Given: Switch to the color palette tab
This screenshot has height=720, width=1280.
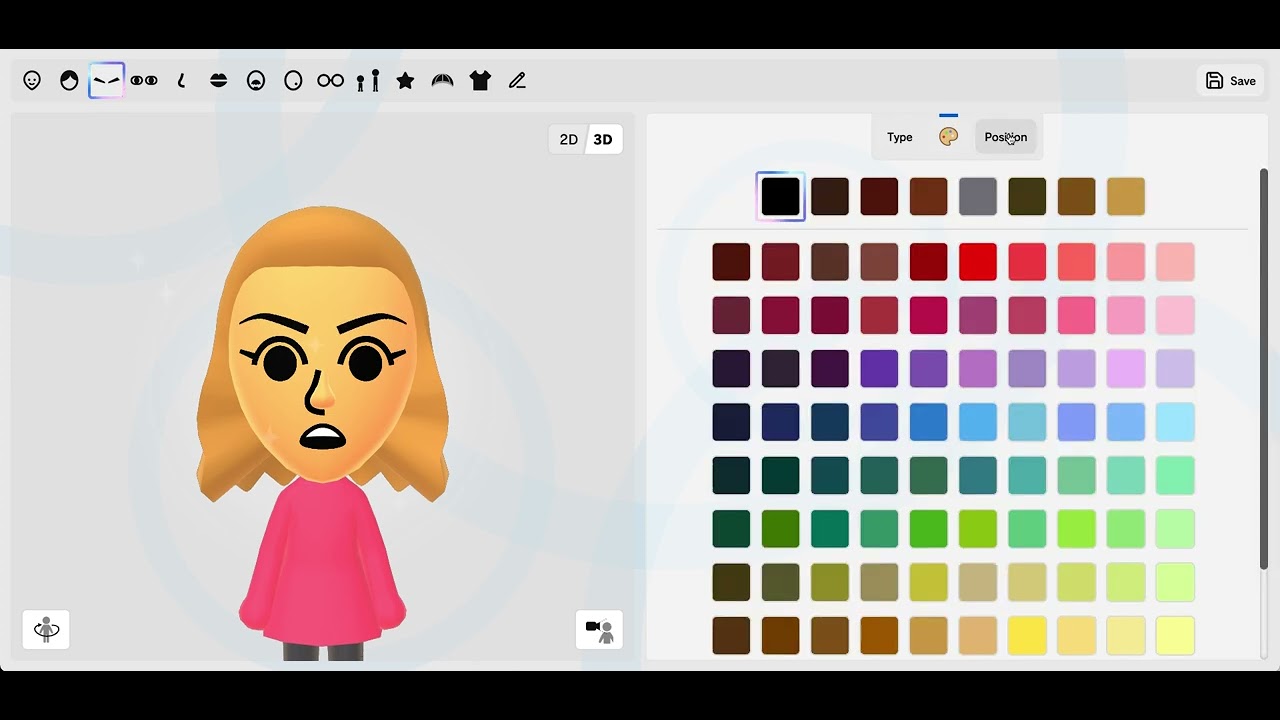Looking at the screenshot, I should coord(949,137).
